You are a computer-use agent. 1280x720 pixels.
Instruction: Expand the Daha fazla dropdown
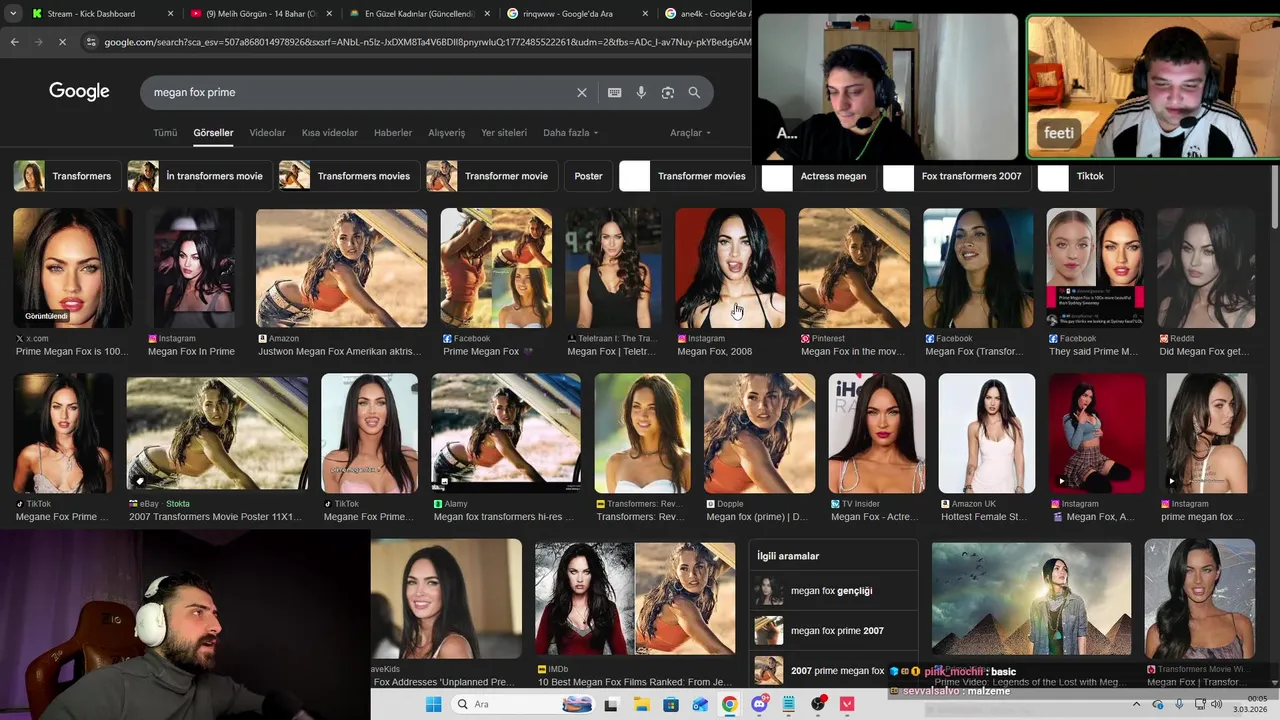tap(571, 133)
